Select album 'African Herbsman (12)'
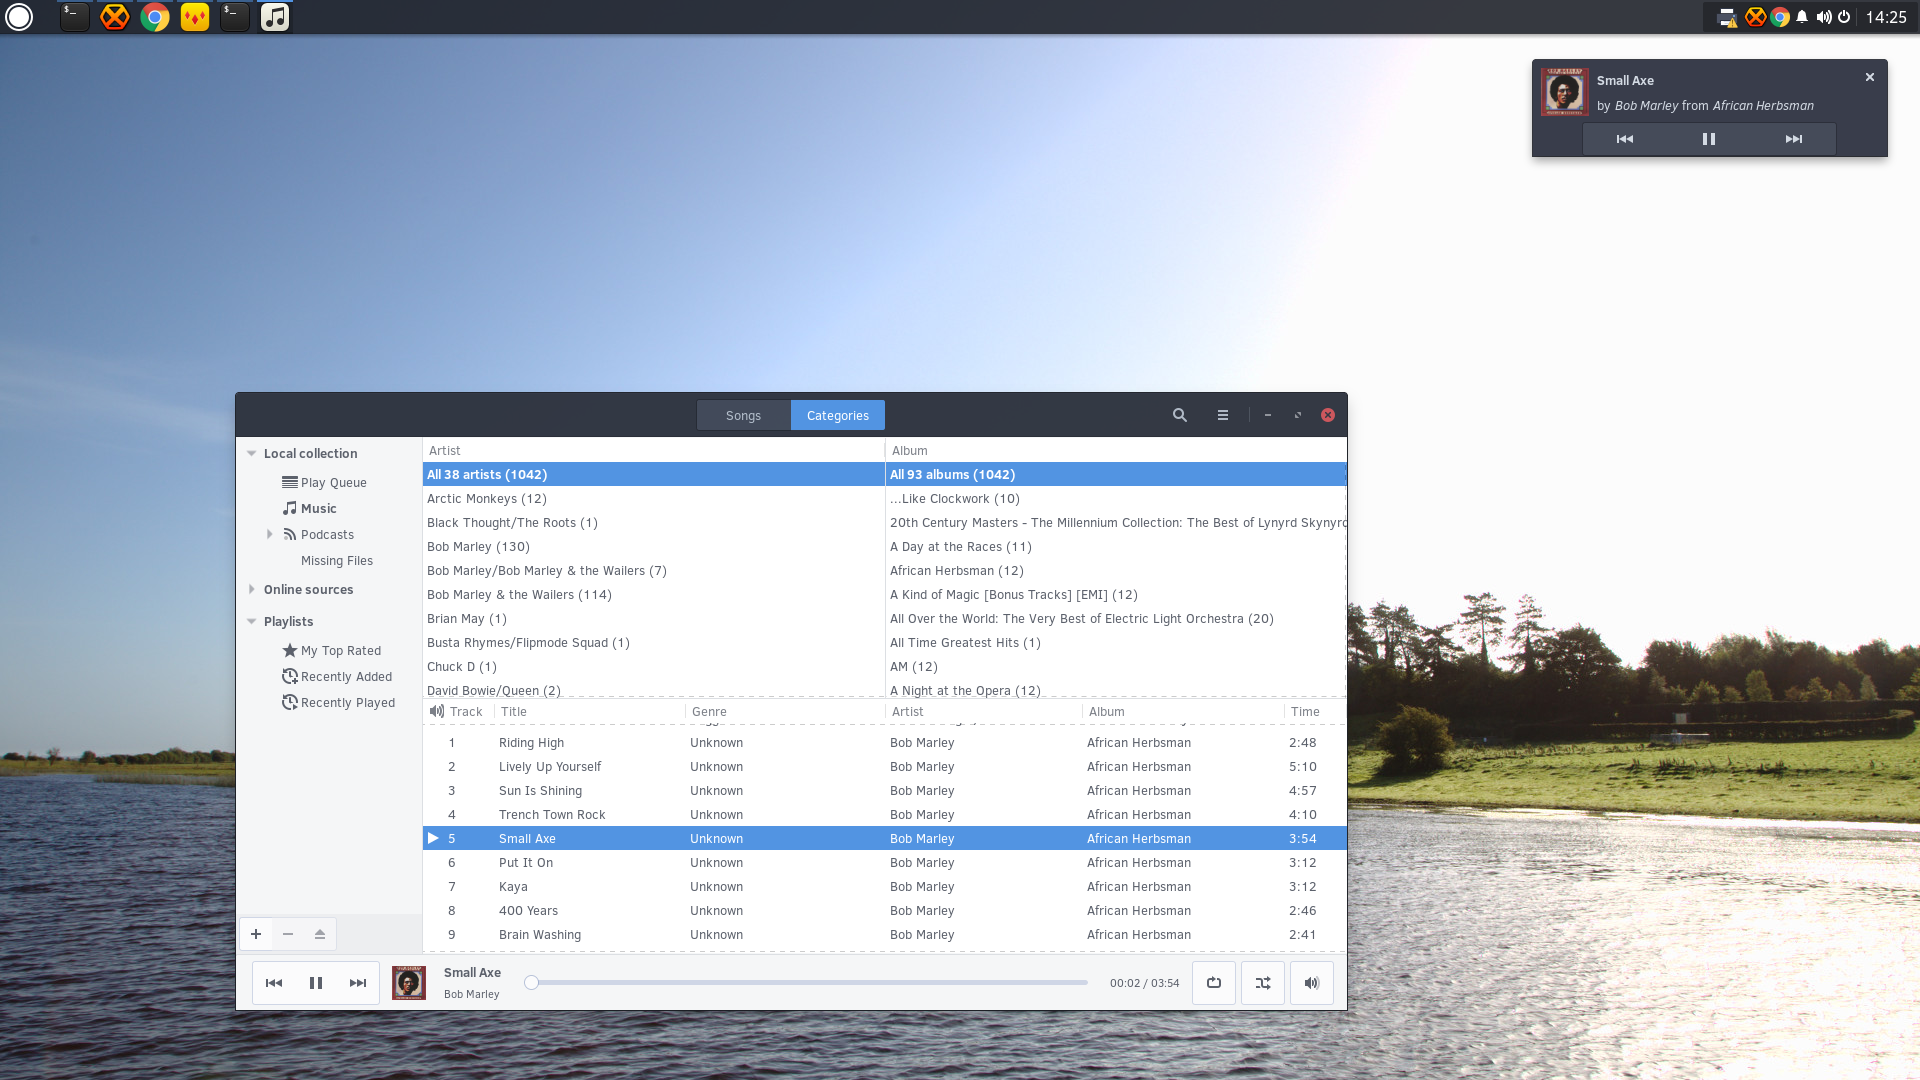 pos(1116,570)
